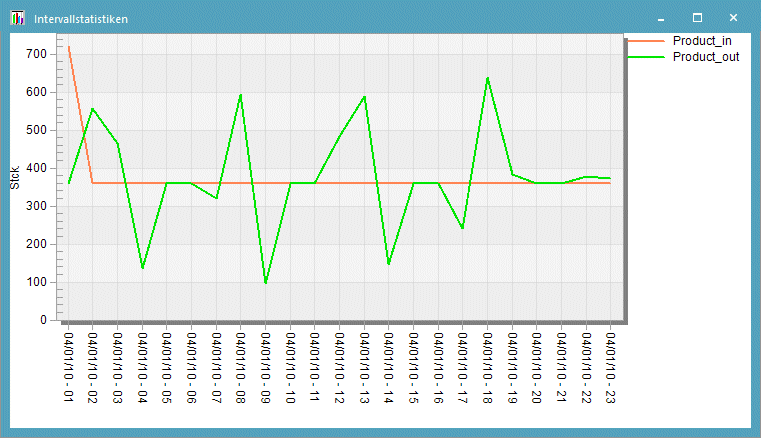Click the Product_out minimum at interval 09
The width and height of the screenshot is (761, 438).
265,283
